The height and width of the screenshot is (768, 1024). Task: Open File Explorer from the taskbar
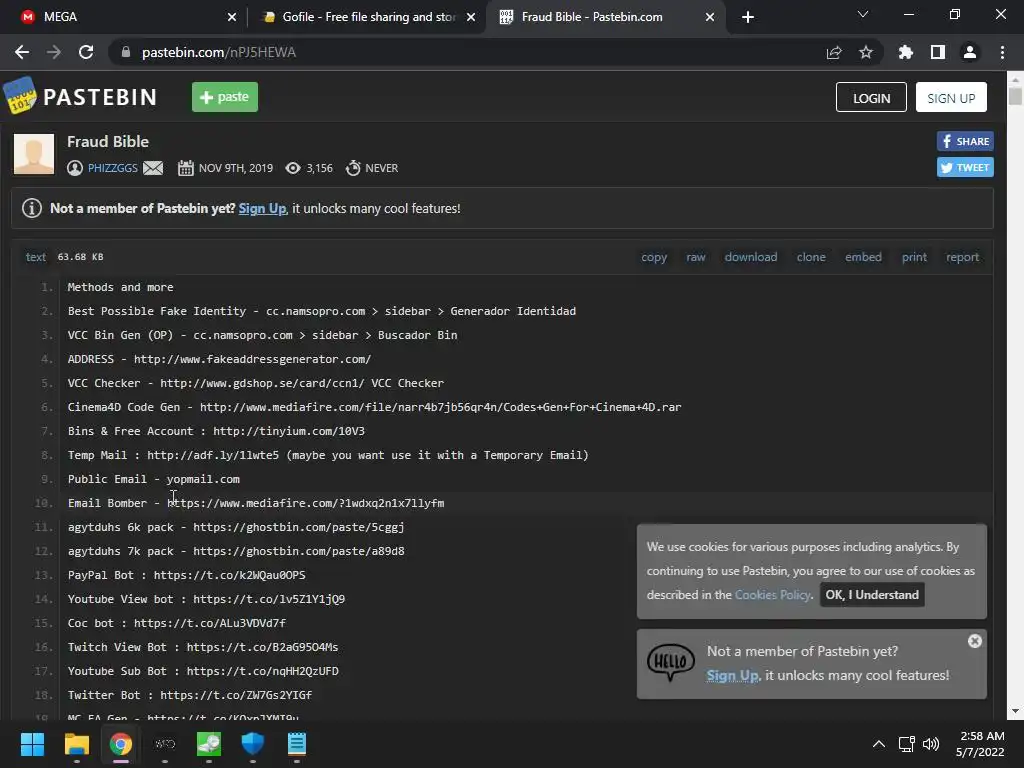click(76, 744)
